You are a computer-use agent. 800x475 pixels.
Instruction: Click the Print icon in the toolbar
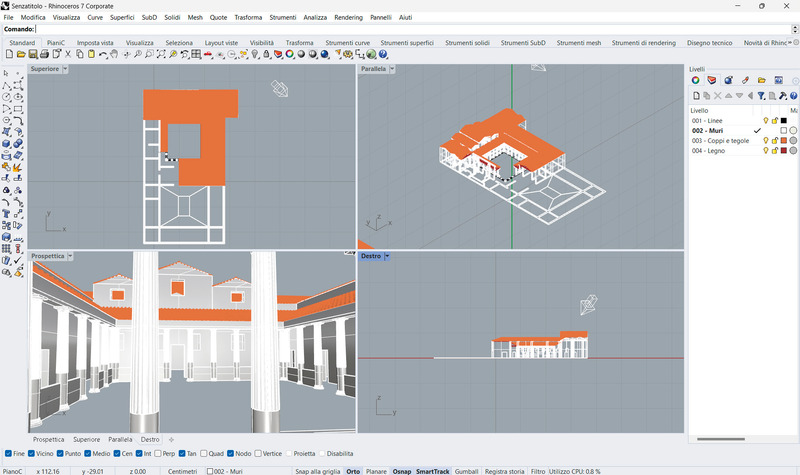[44, 54]
